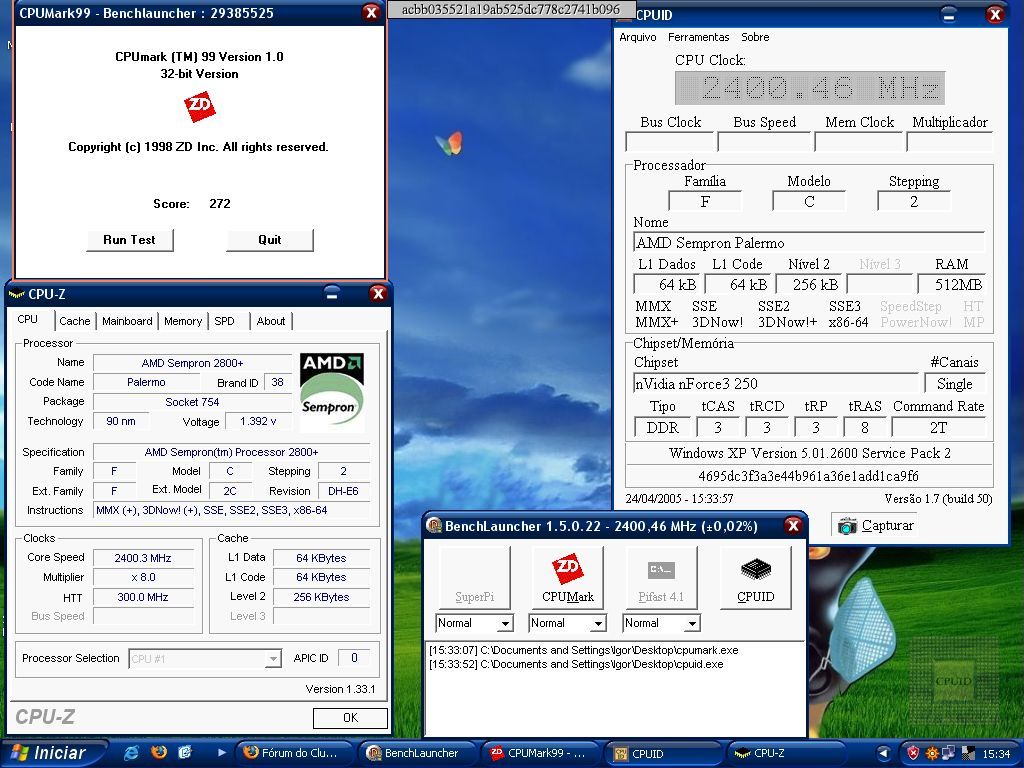Switch to CPU-Z taskbar button
The image size is (1024, 768).
point(786,753)
